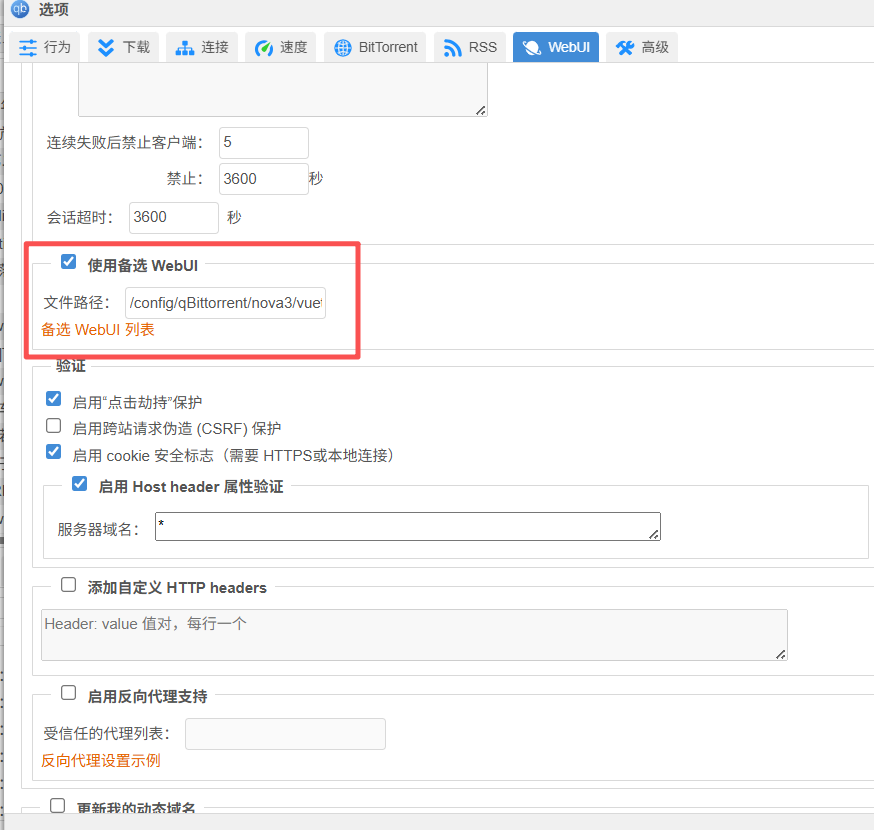Click the speedometer icon on 速度 tab
874x830 pixels.
pos(264,47)
